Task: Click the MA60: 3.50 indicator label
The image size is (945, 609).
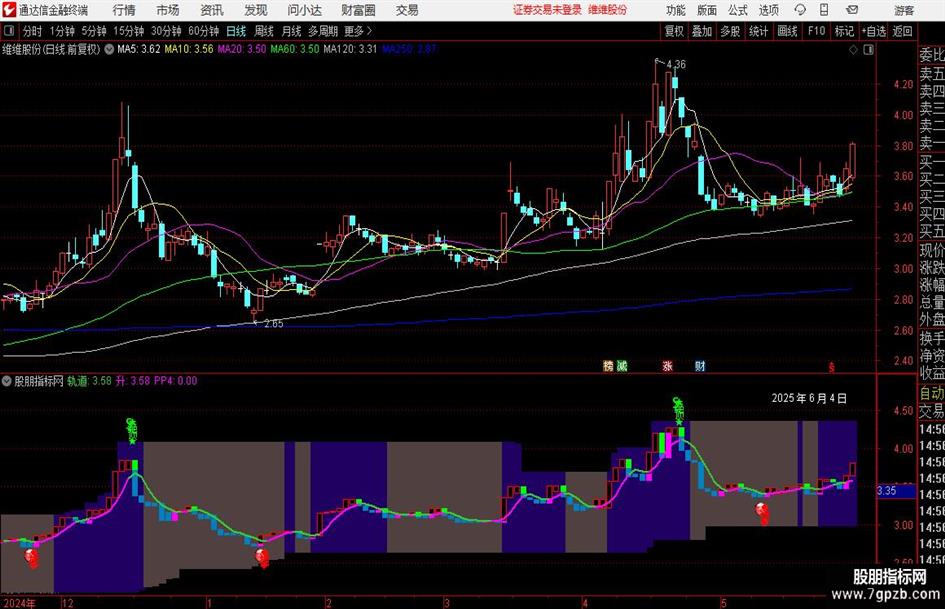Action: tap(295, 49)
